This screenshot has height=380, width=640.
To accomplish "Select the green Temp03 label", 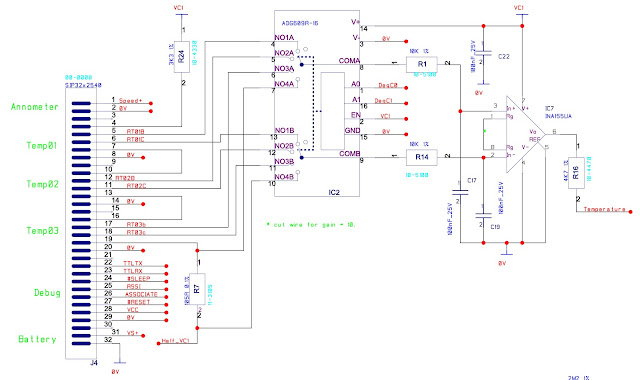I will pos(42,231).
